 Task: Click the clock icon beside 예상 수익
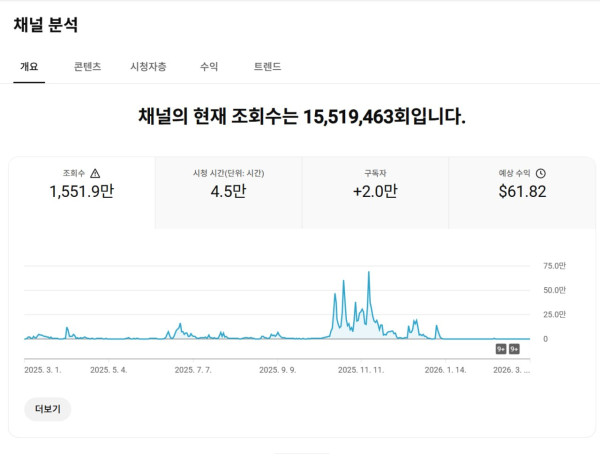coord(541,173)
